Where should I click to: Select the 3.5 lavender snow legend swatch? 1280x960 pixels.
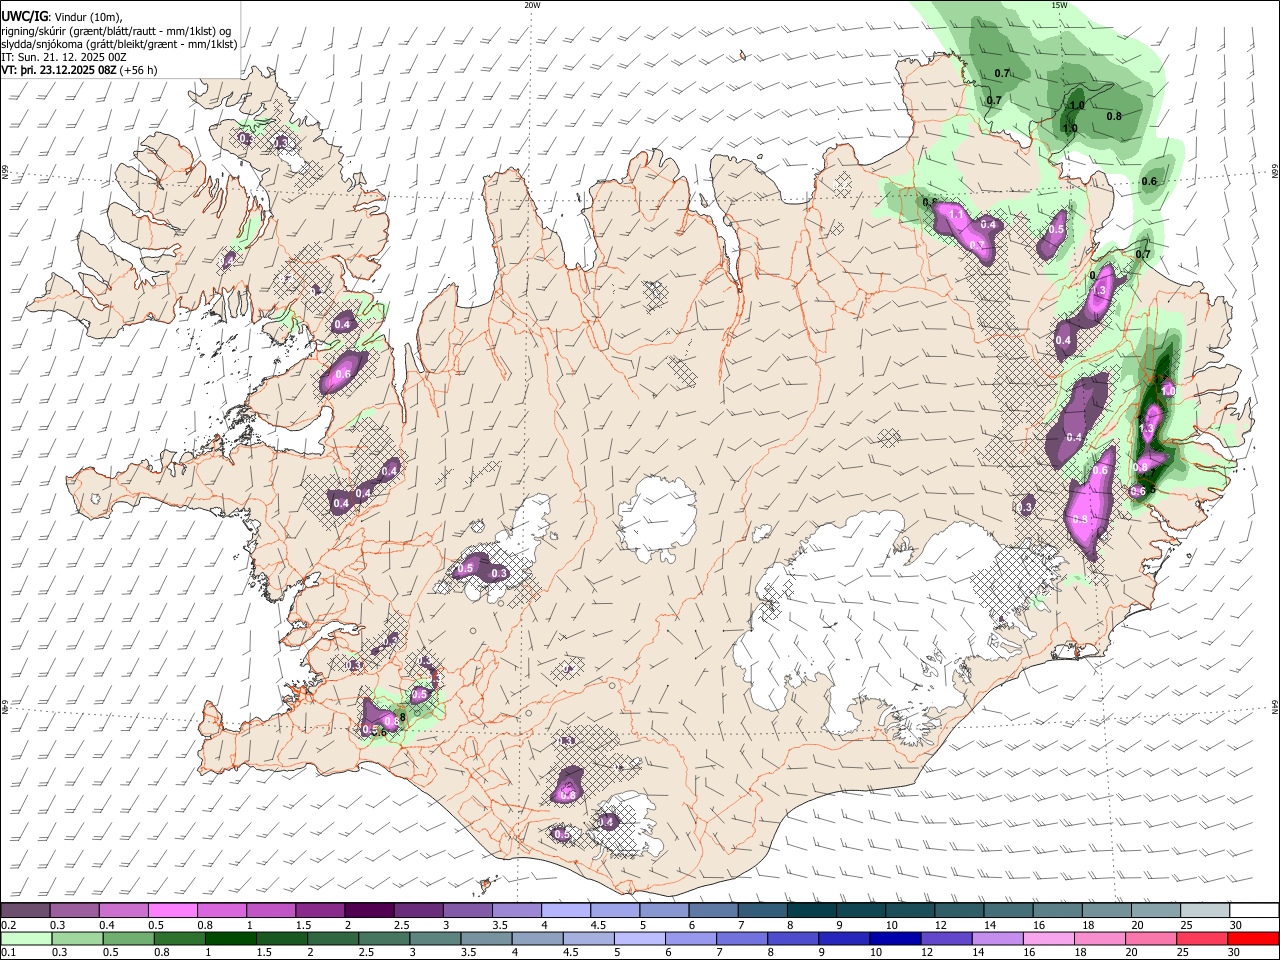tap(516, 911)
